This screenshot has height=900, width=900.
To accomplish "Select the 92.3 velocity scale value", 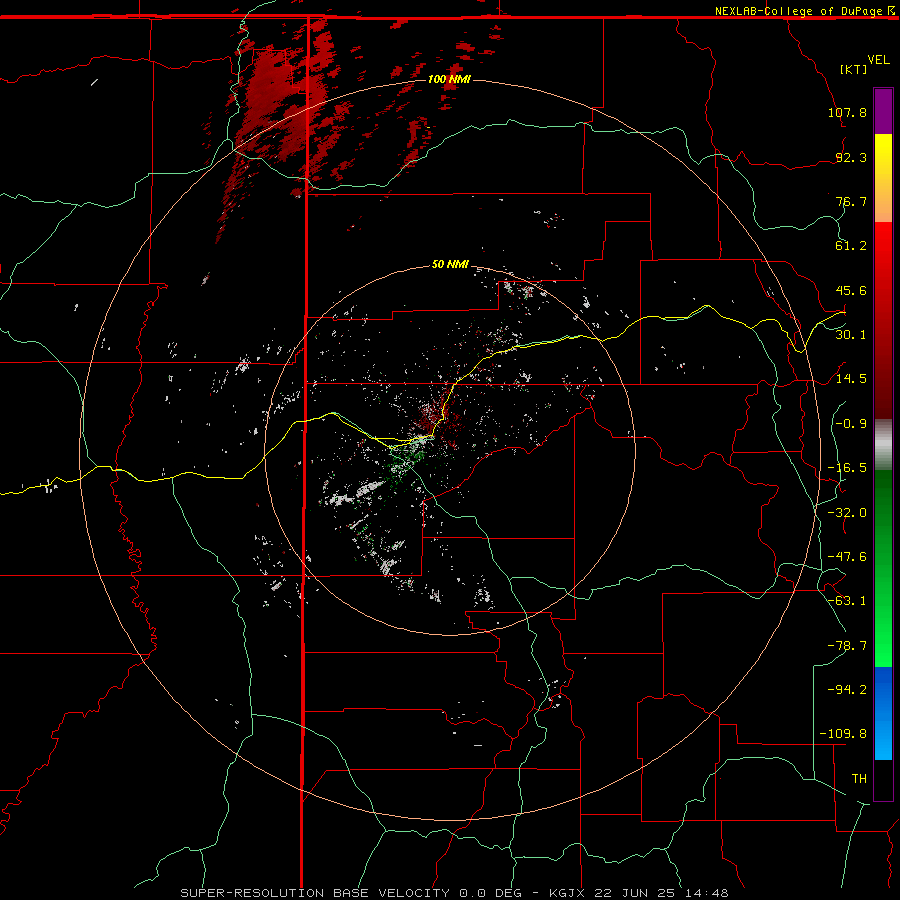I will [x=851, y=157].
